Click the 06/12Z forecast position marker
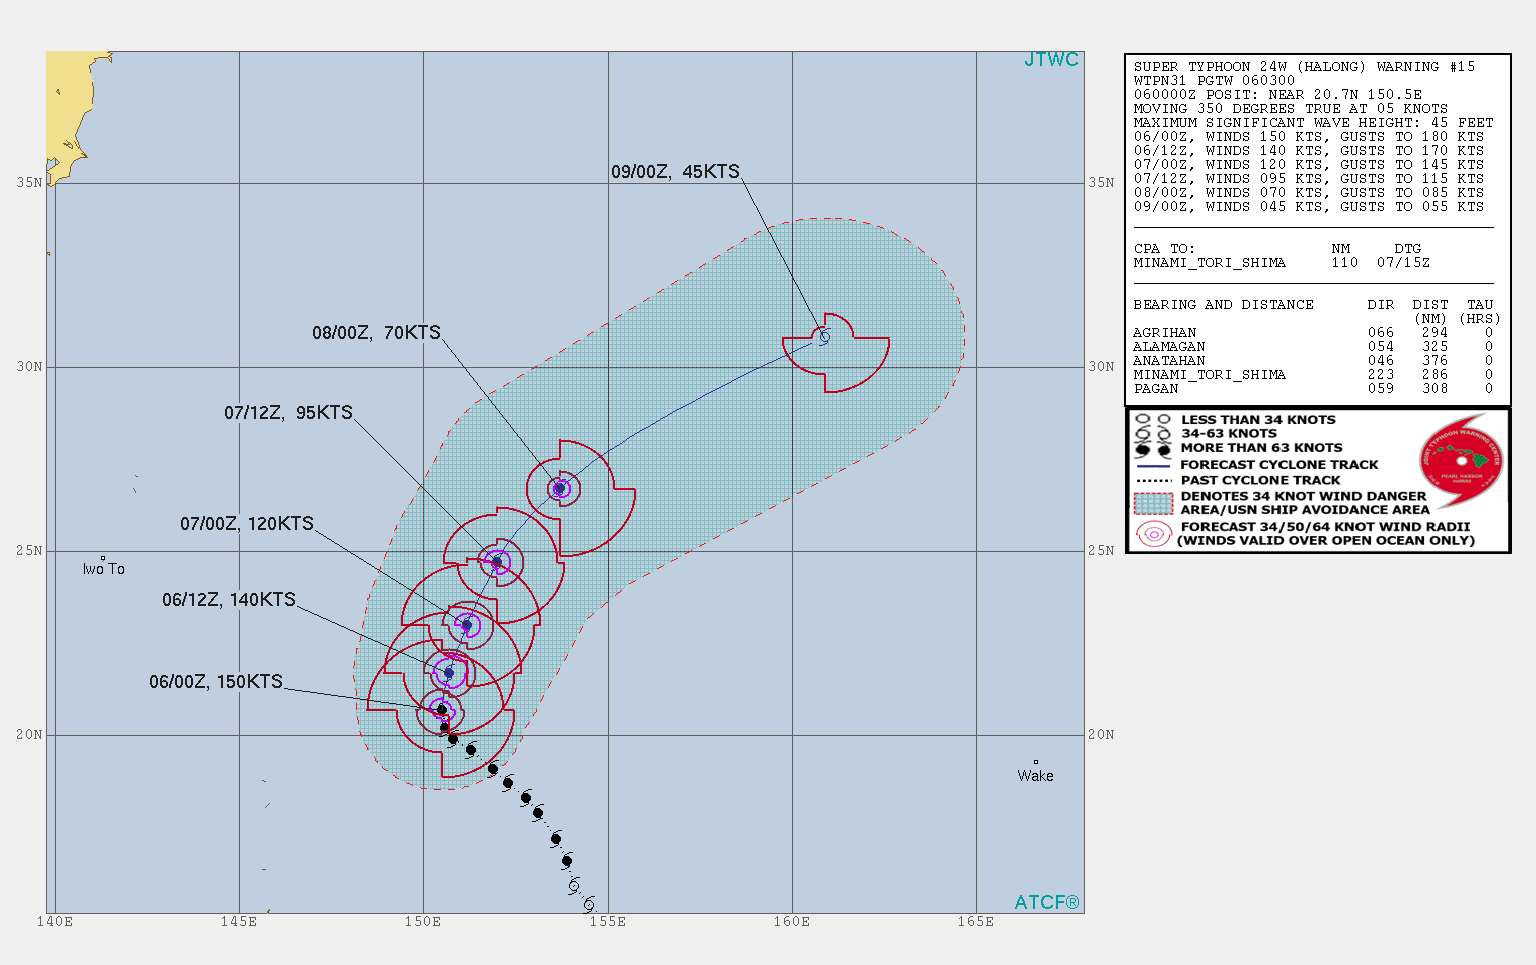The height and width of the screenshot is (965, 1536). pos(449,672)
